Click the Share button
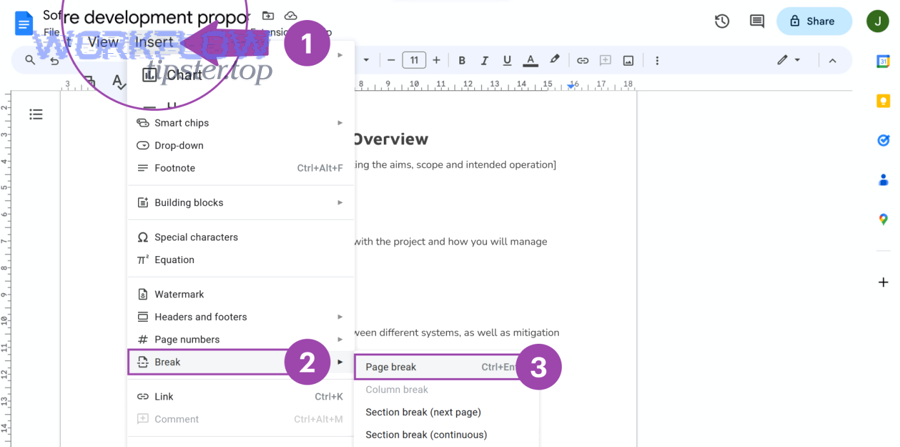 coord(814,21)
